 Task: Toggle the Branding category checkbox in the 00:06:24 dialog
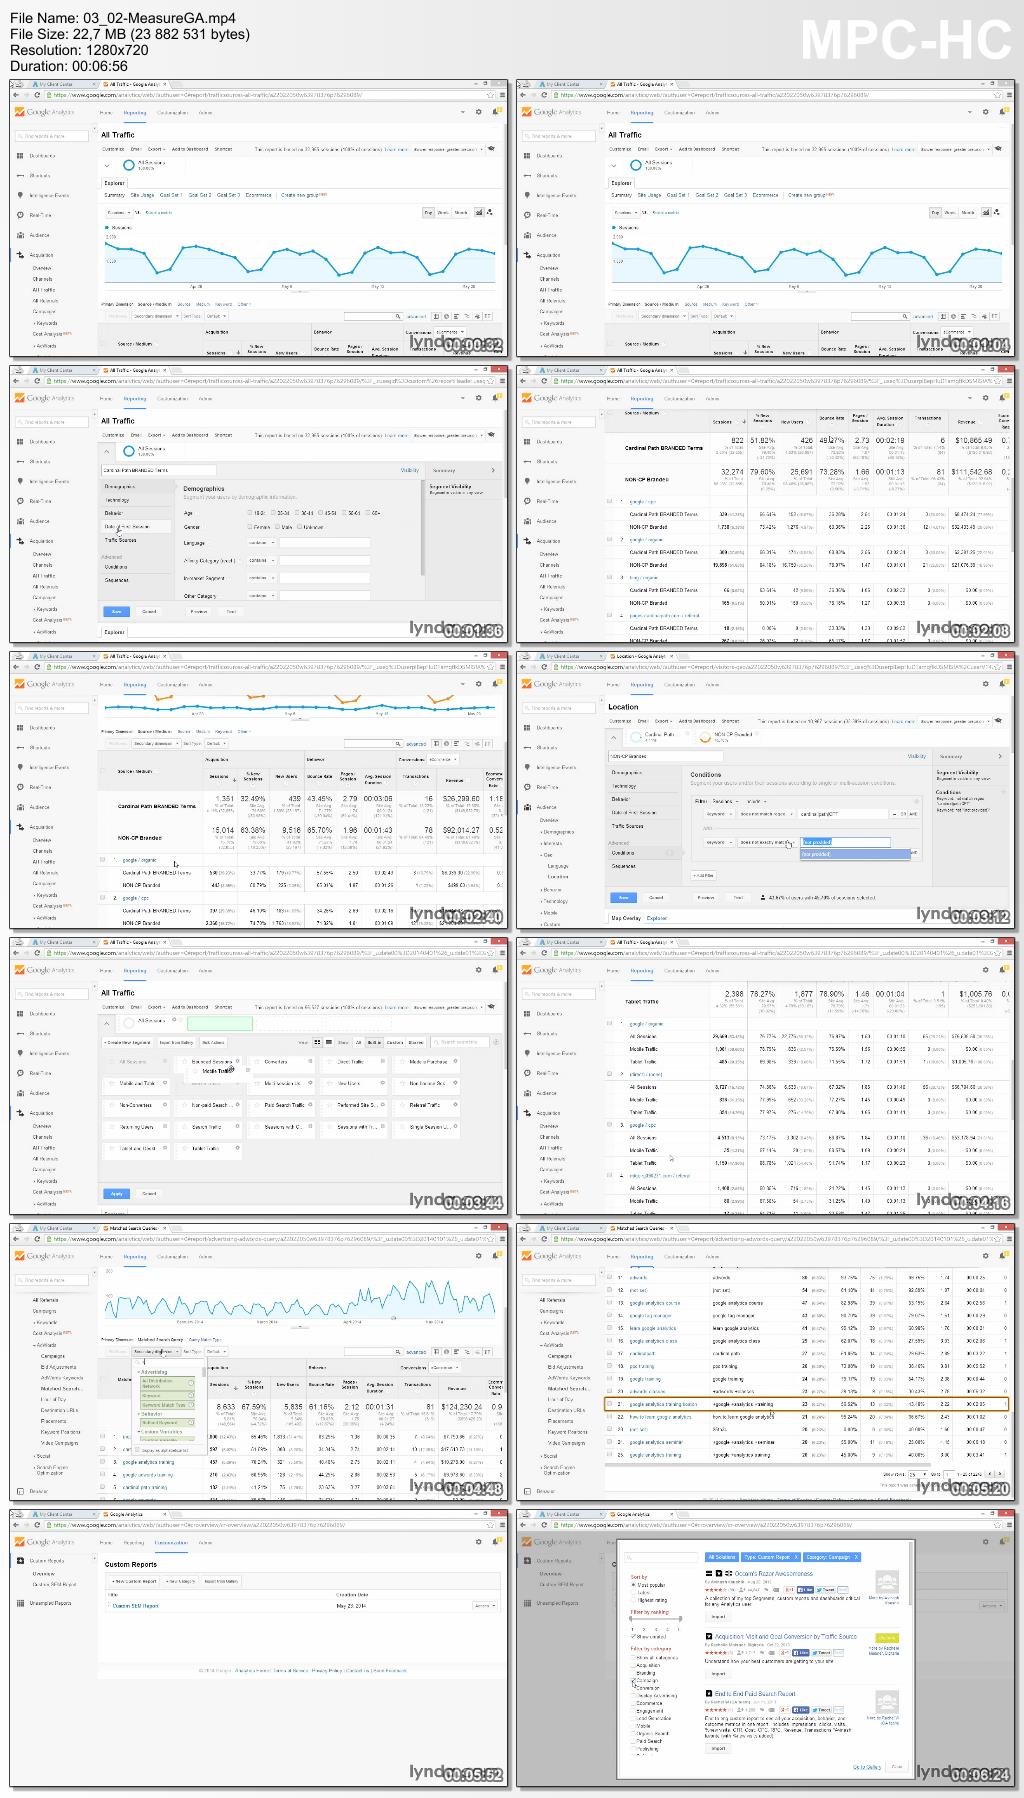point(633,1673)
